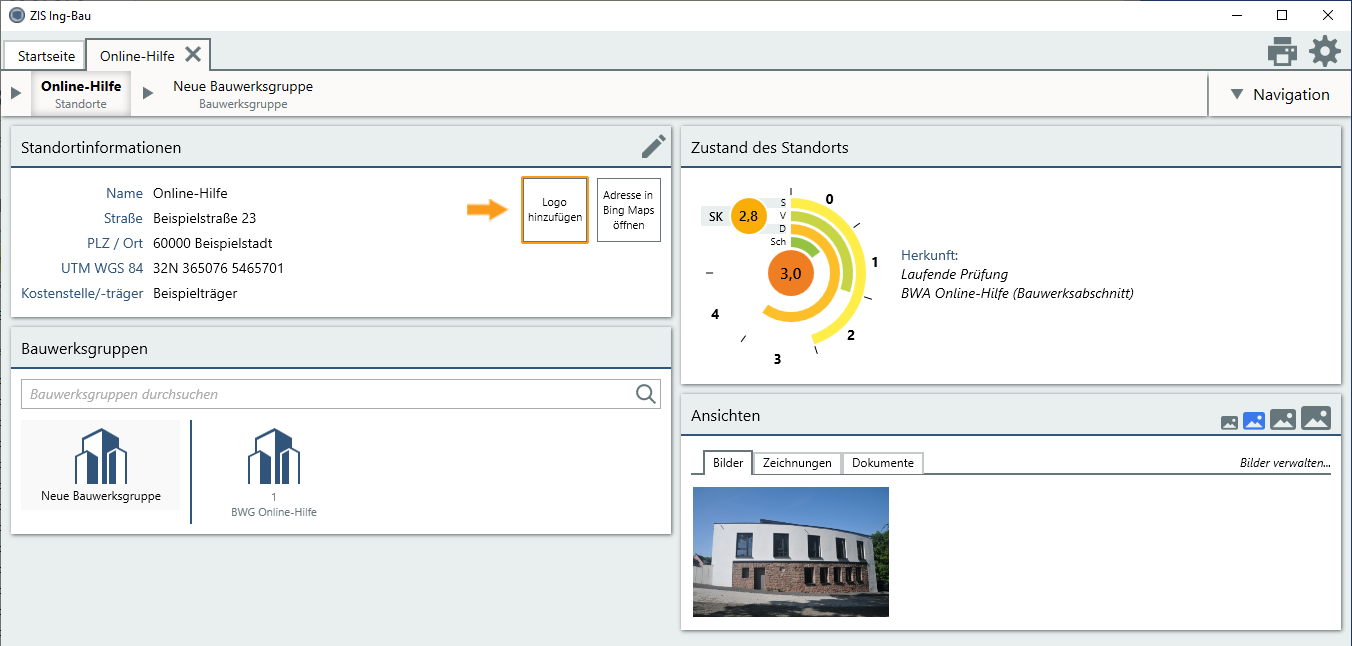Expand the breadcrumb arrow before Neue Bauwerksgruppe

pos(148,93)
